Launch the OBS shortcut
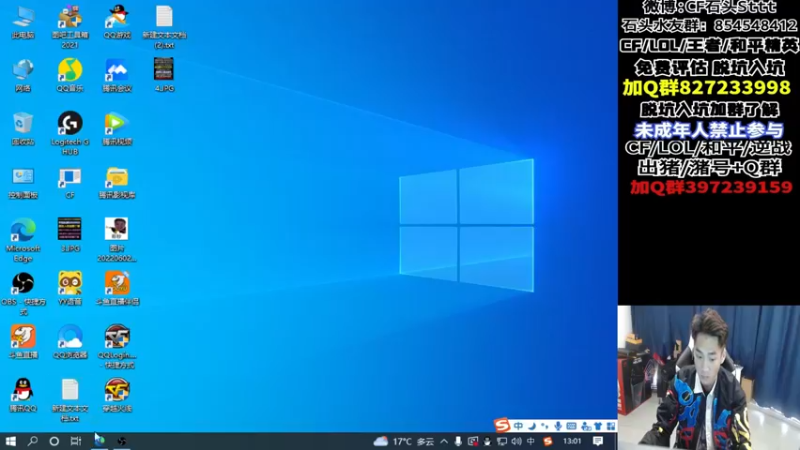Image resolution: width=800 pixels, height=450 pixels. [x=23, y=293]
